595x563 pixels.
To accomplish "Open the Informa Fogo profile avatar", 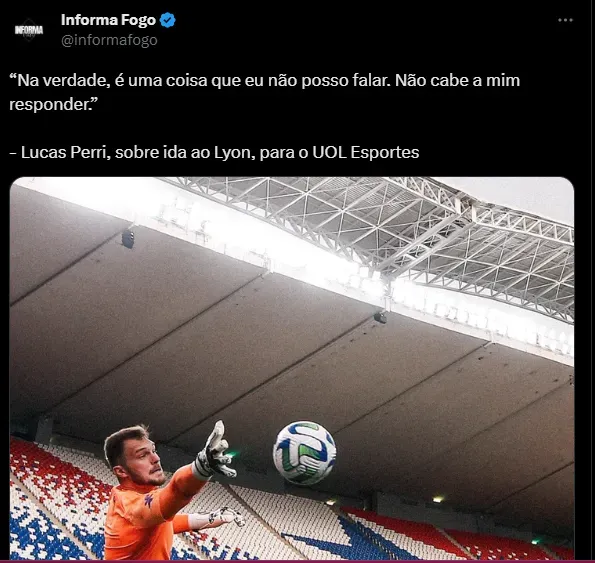I will pyautogui.click(x=29, y=30).
